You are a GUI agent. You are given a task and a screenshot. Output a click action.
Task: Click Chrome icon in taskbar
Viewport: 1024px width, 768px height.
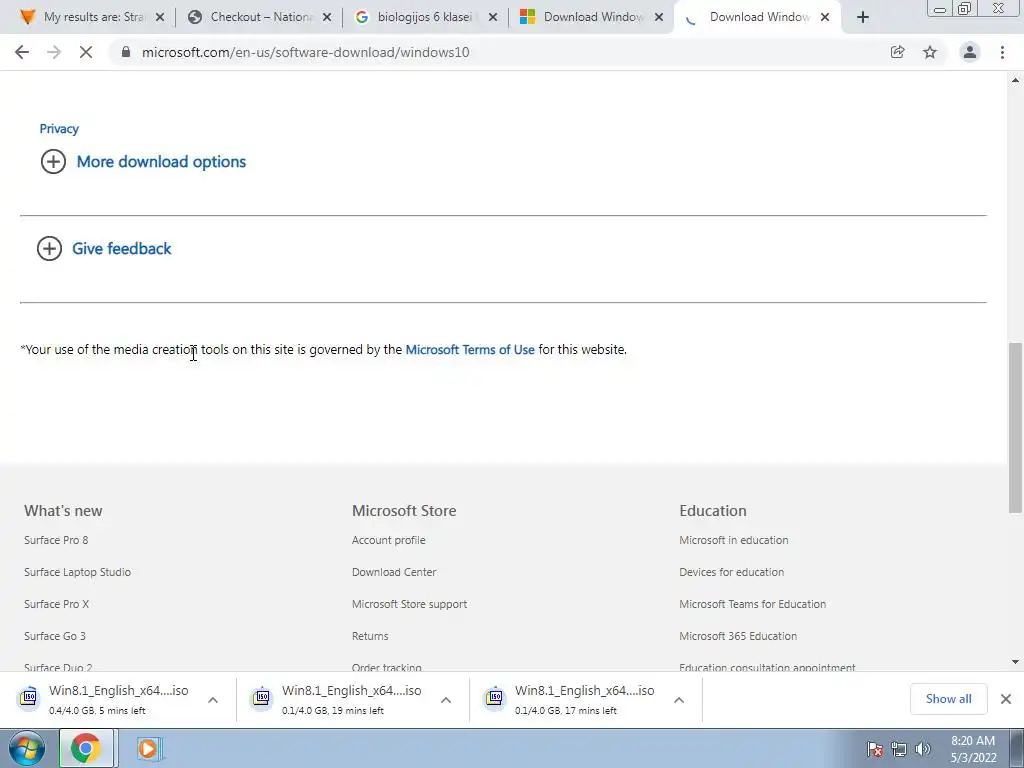coord(86,748)
